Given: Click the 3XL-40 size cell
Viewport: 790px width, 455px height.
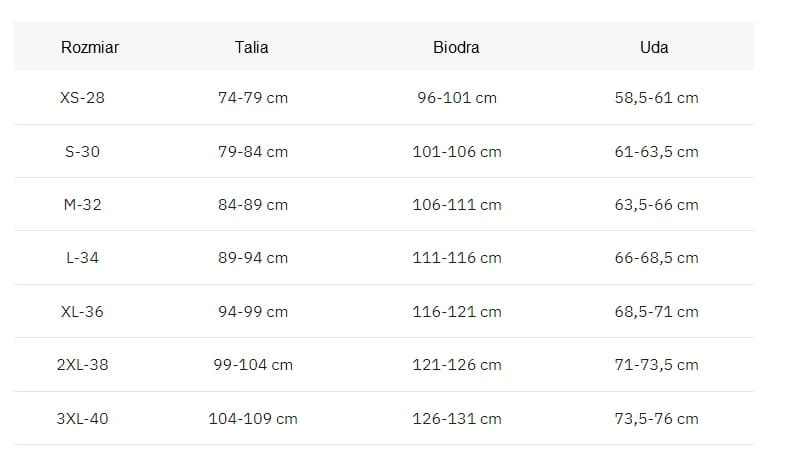Looking at the screenshot, I should coord(82,418).
